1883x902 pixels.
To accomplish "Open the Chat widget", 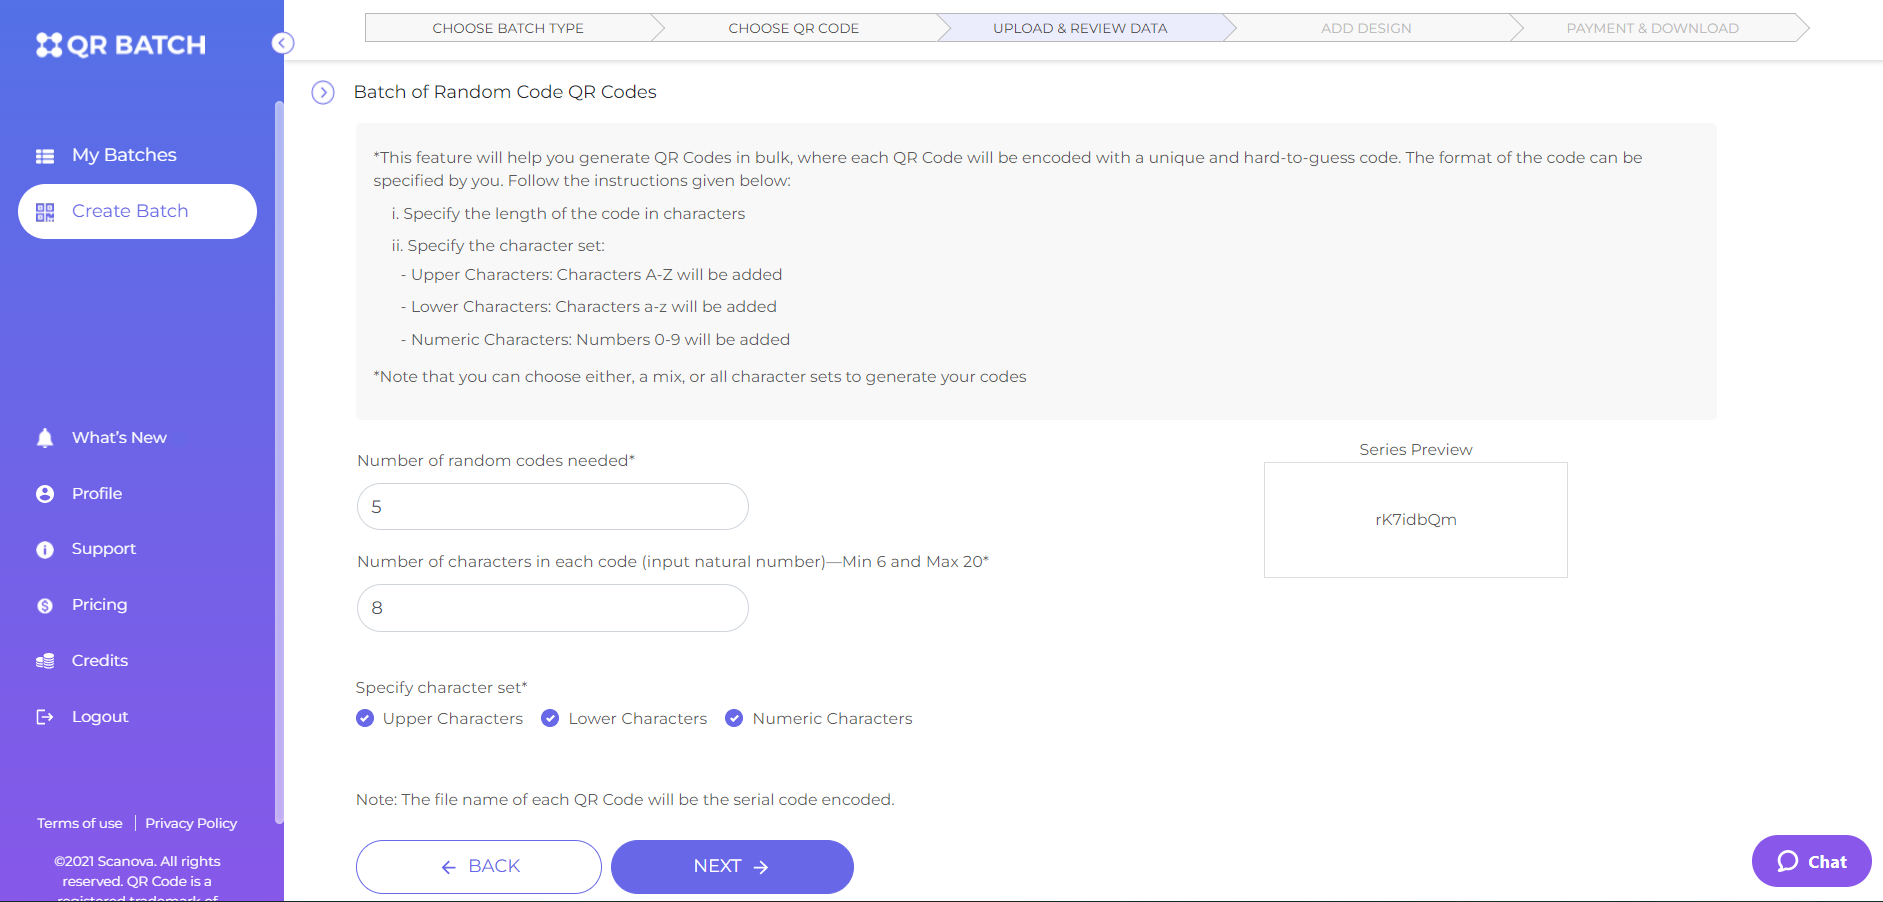I will point(1812,861).
